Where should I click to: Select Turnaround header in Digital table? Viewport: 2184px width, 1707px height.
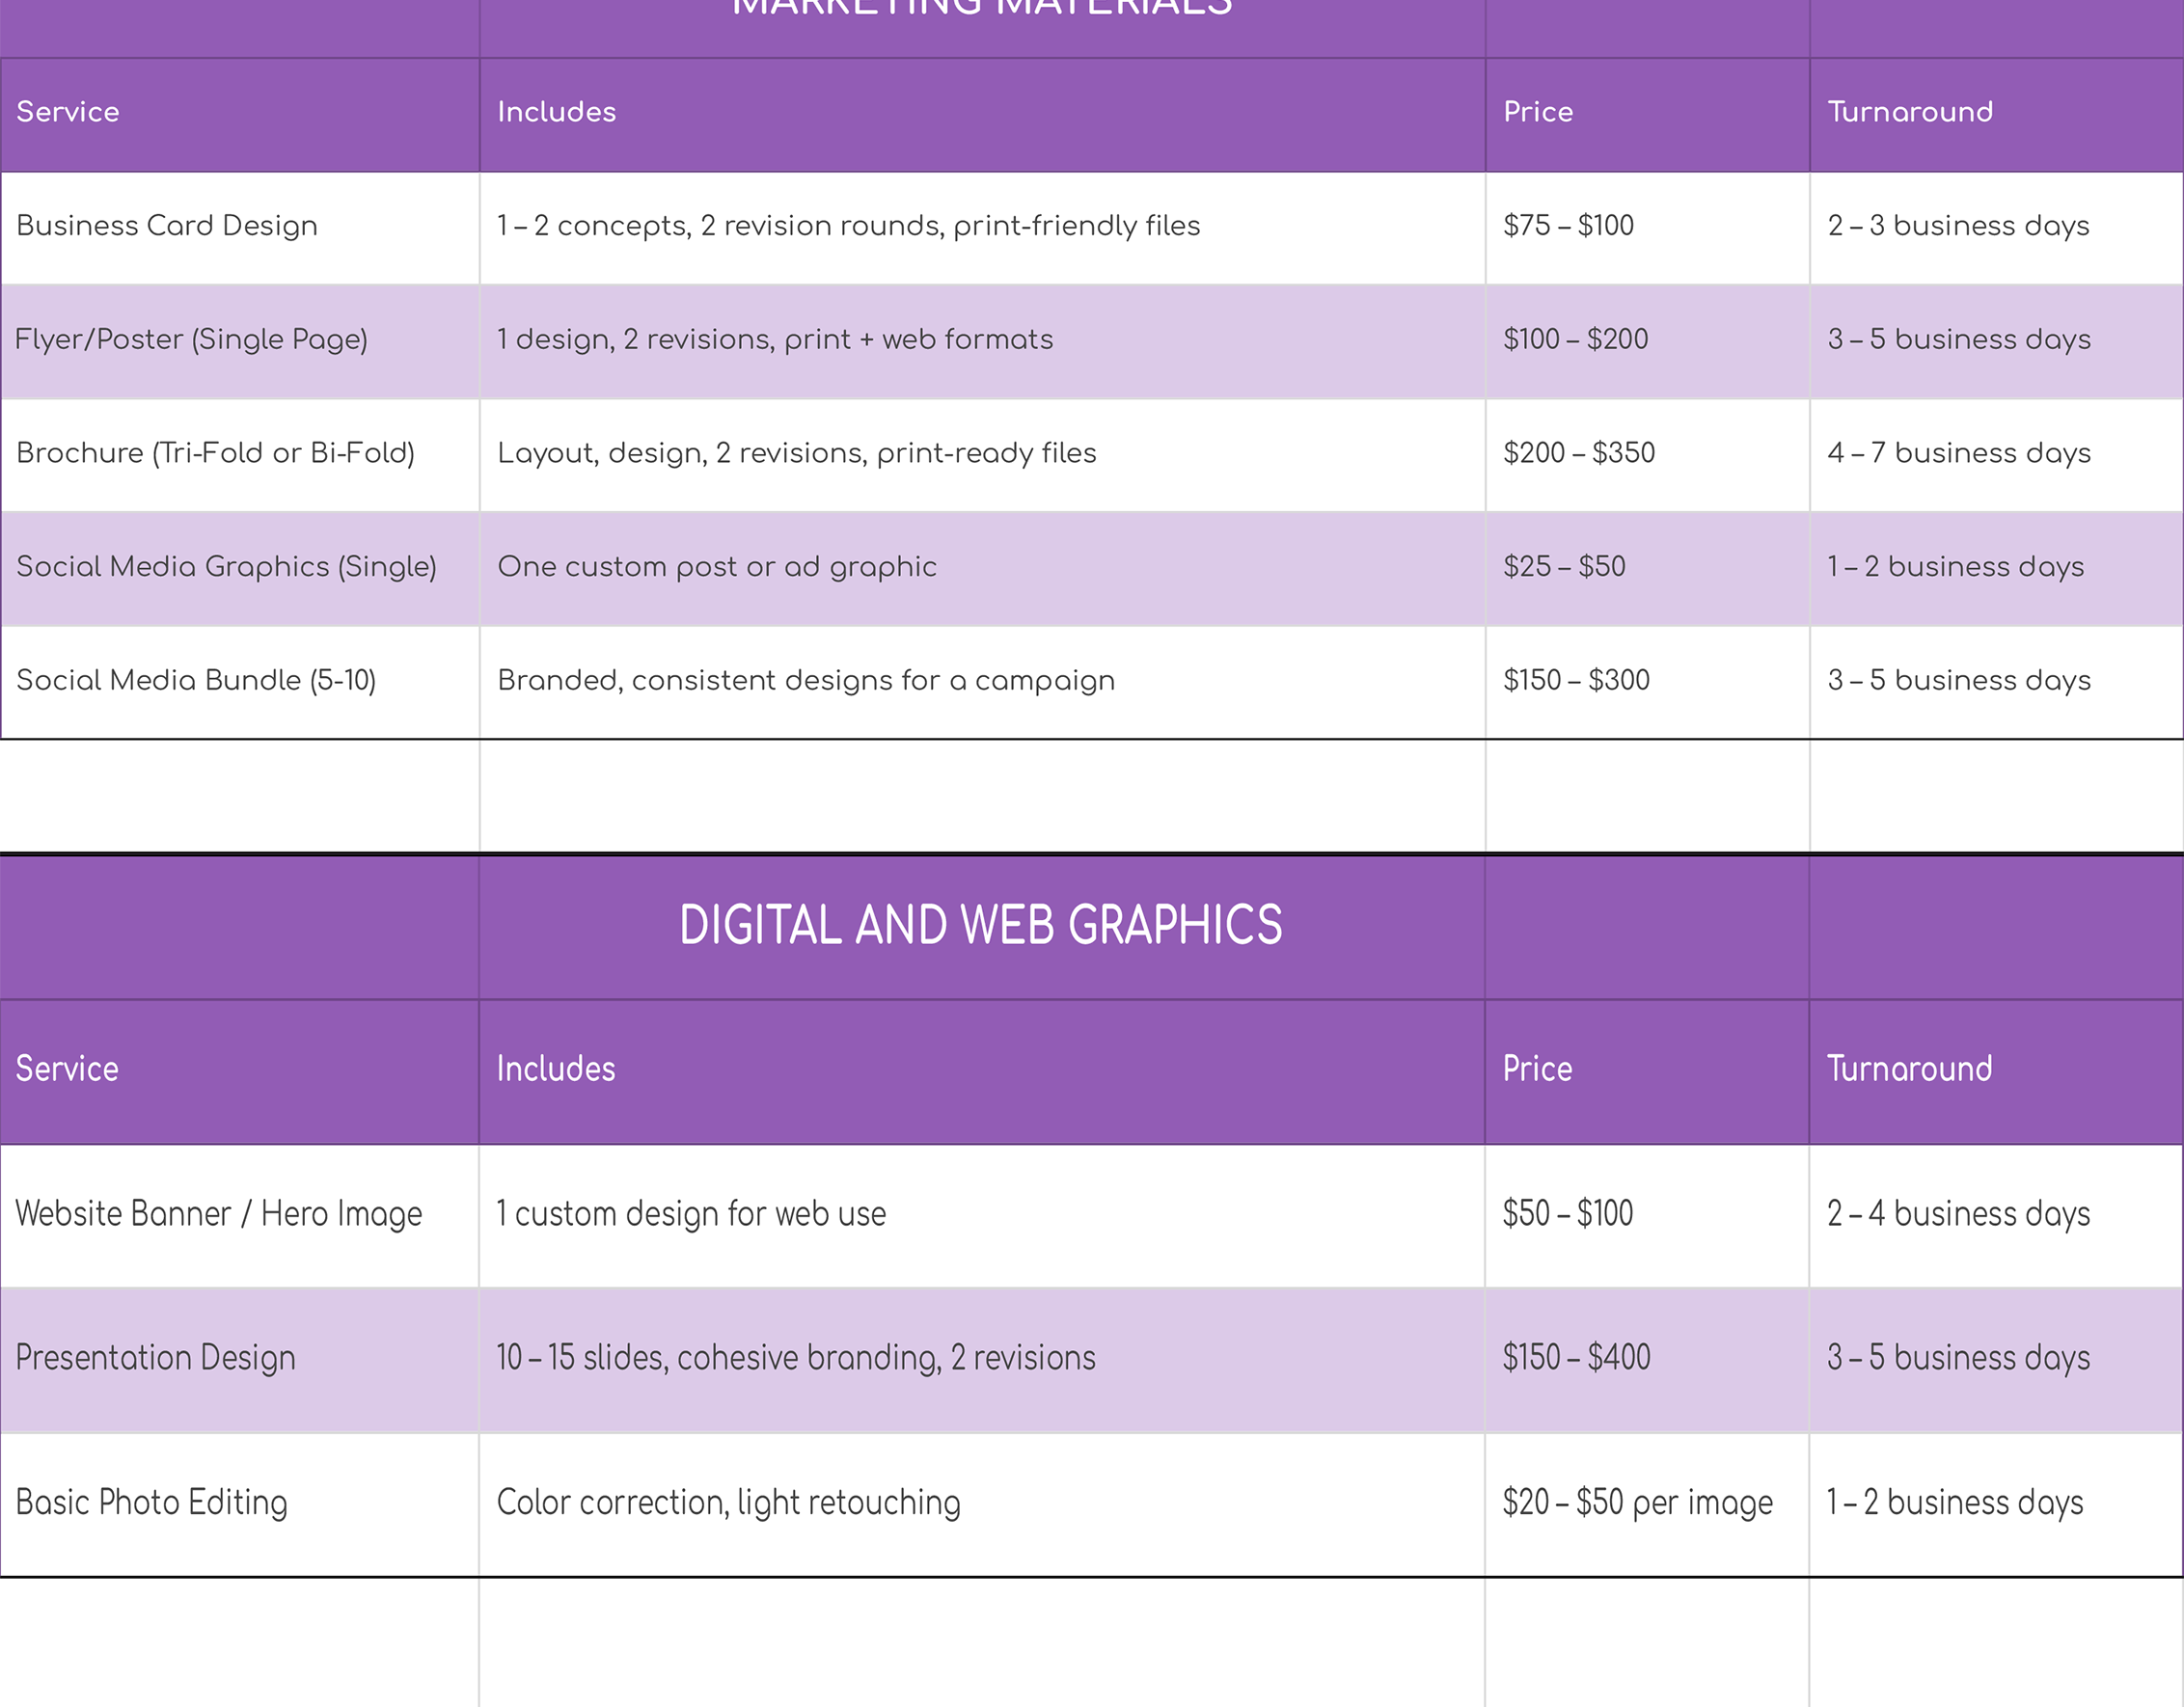tap(1909, 1069)
